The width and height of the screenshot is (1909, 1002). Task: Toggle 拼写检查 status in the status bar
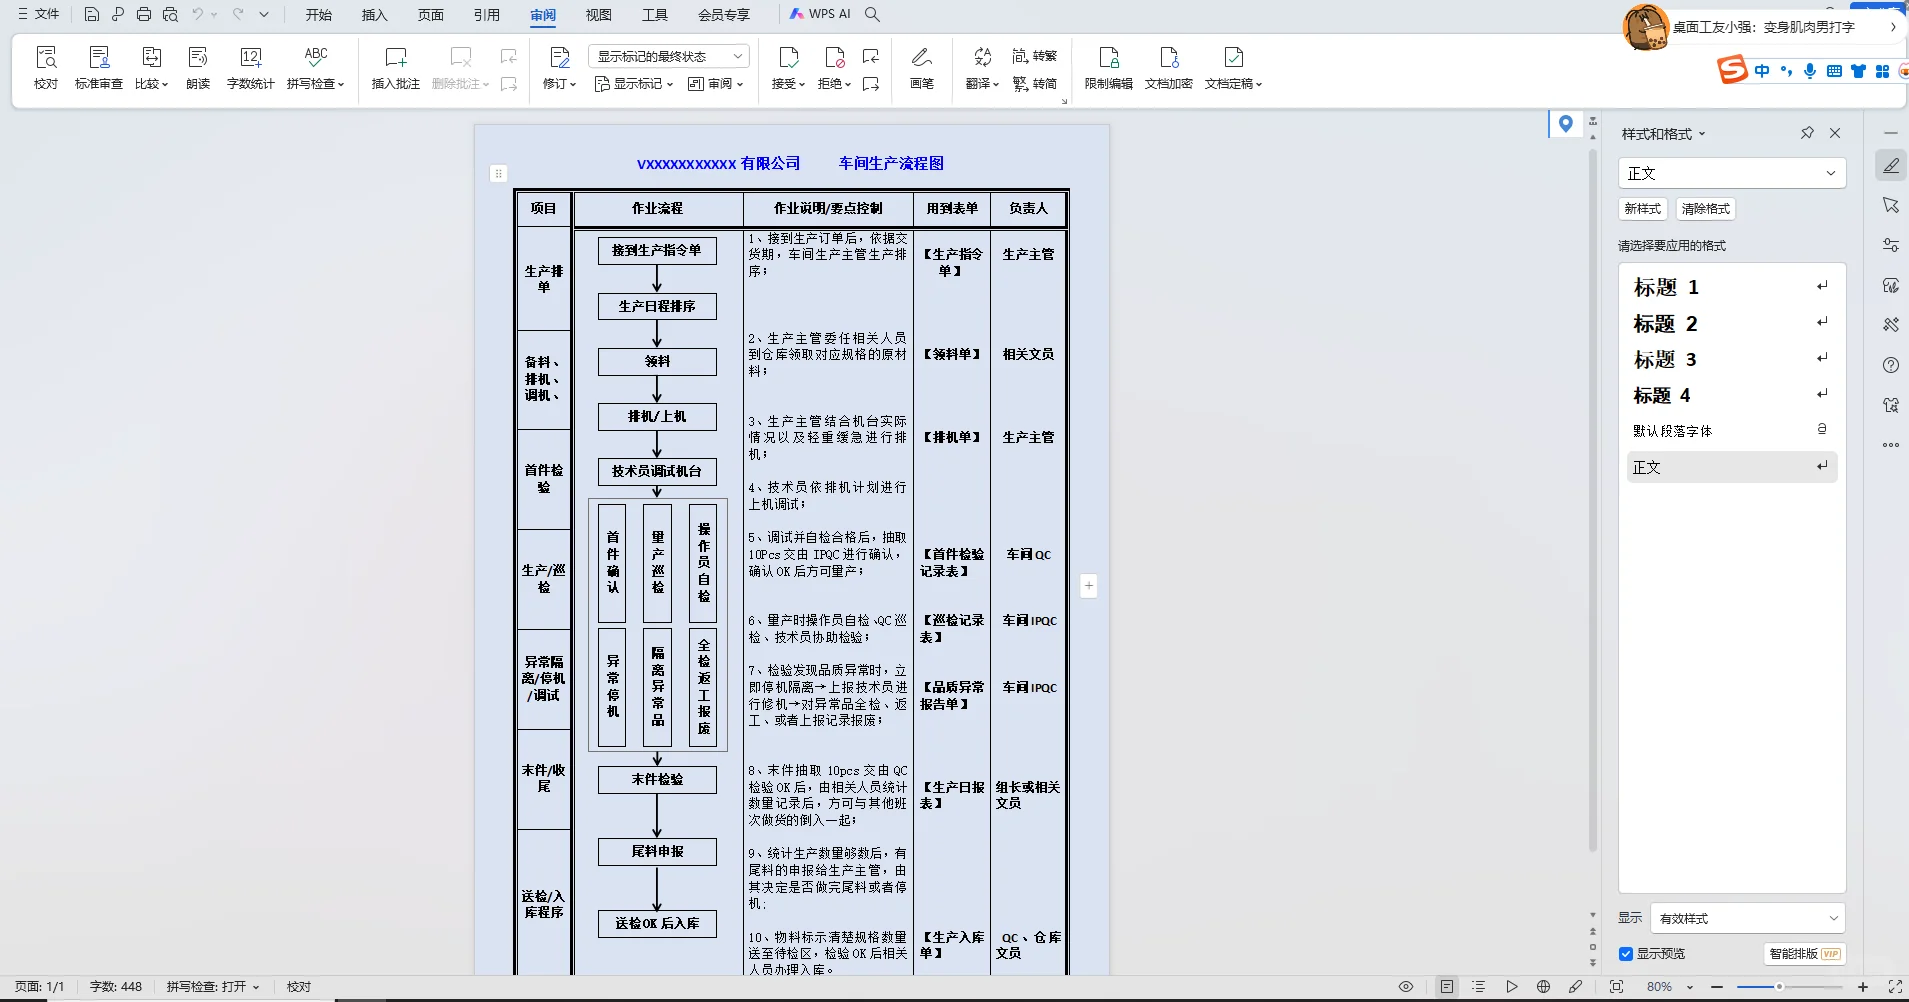213,987
